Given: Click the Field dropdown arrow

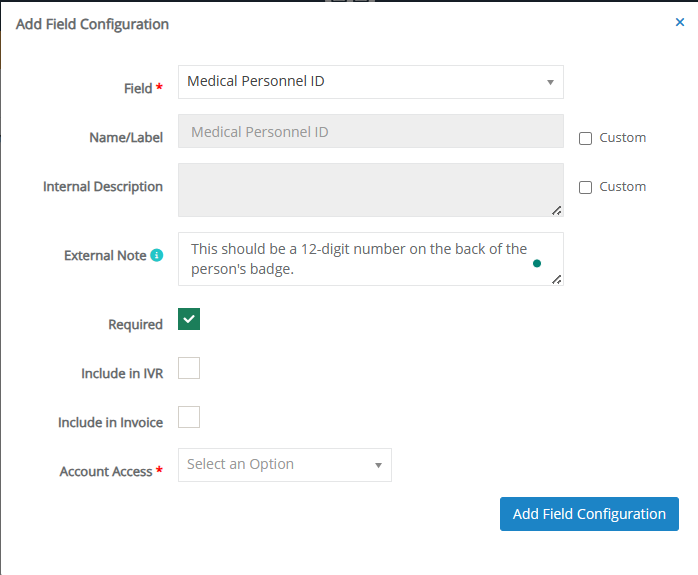Looking at the screenshot, I should [x=550, y=82].
